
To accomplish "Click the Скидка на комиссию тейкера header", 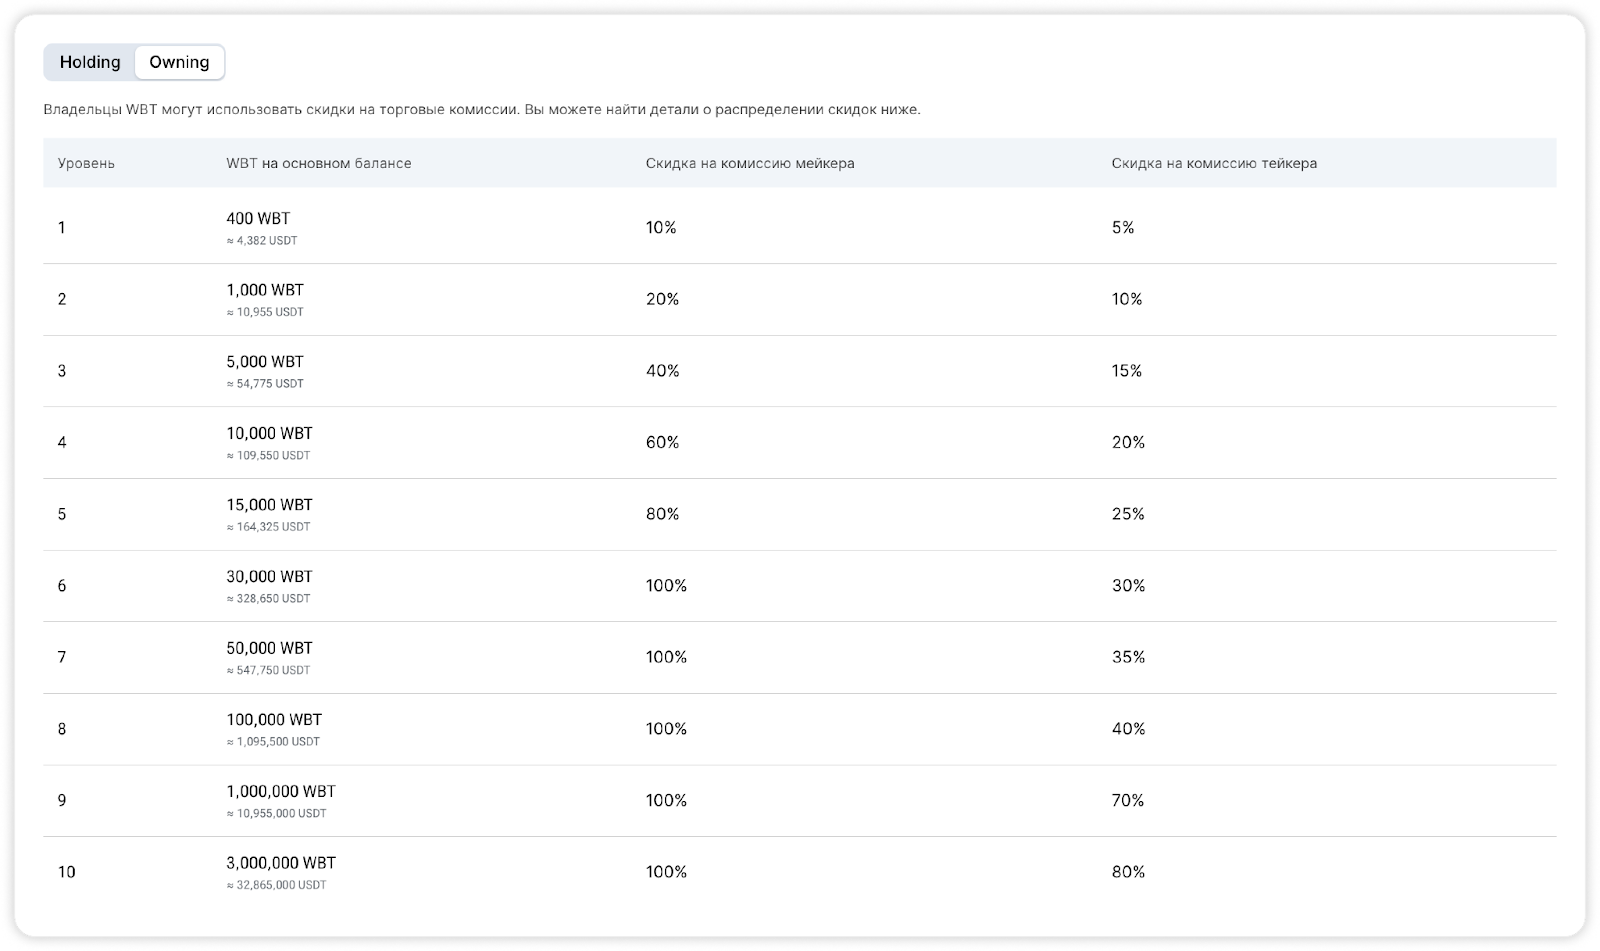I will pos(1214,163).
